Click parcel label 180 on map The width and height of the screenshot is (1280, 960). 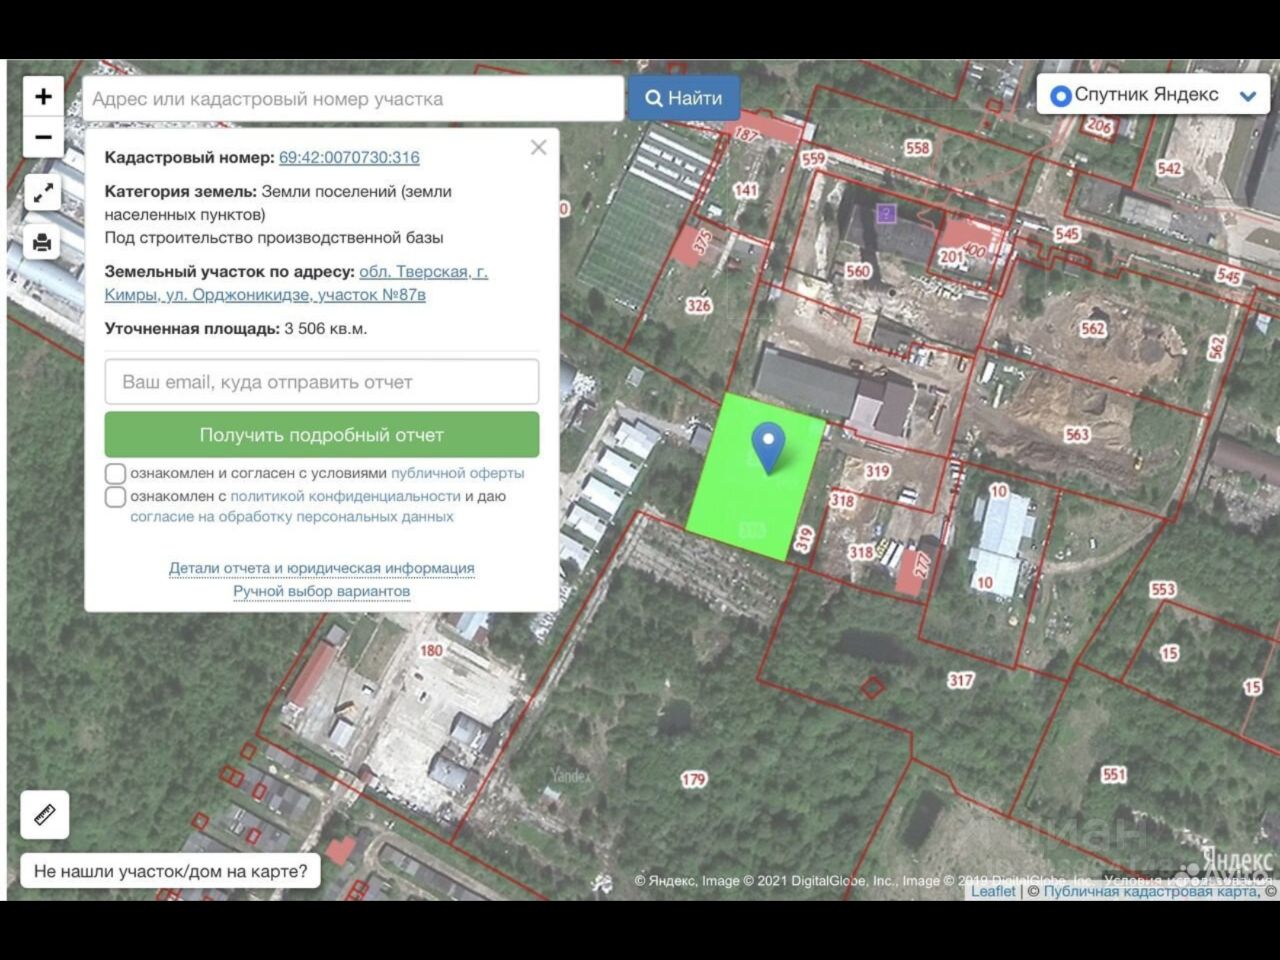431,650
